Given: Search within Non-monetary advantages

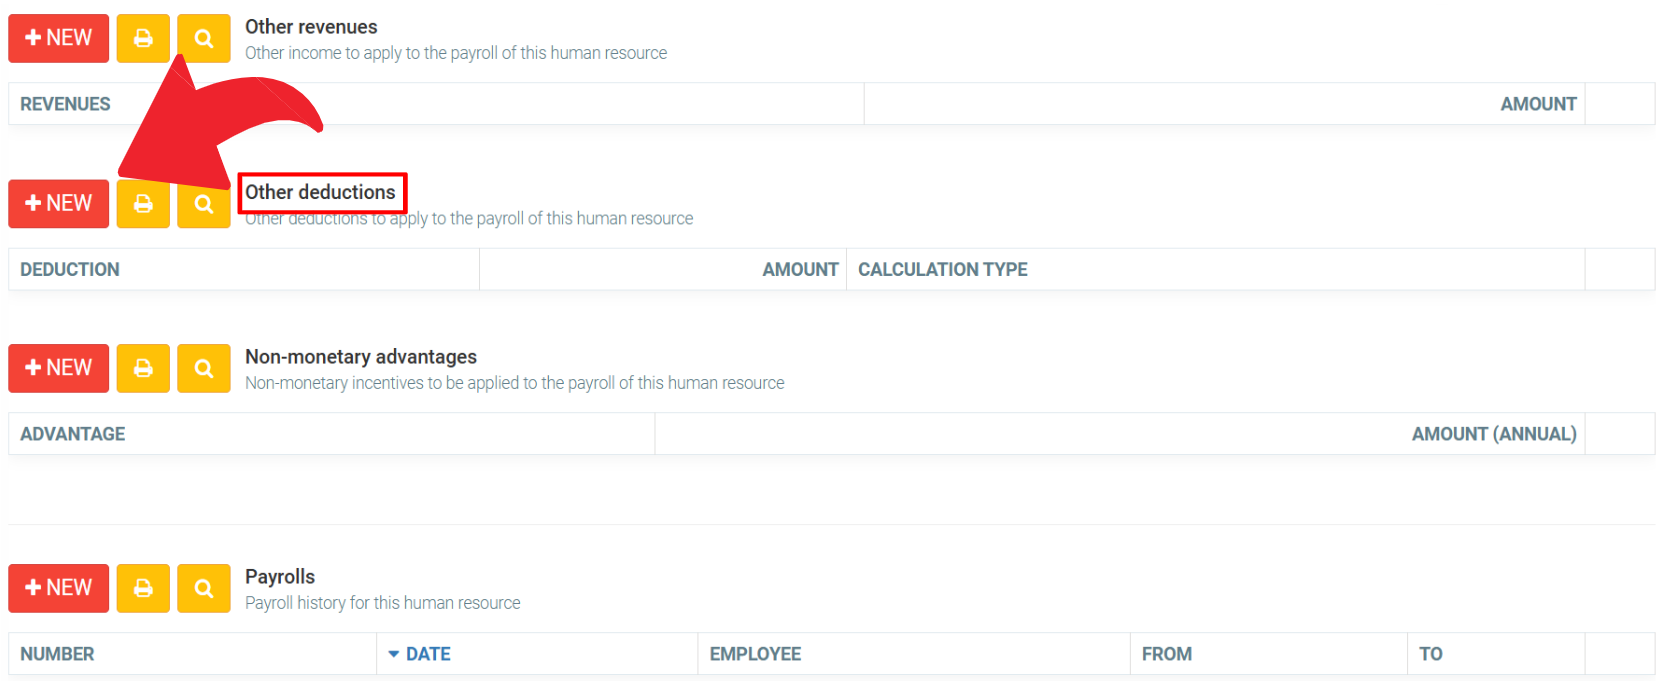Looking at the screenshot, I should coord(204,368).
